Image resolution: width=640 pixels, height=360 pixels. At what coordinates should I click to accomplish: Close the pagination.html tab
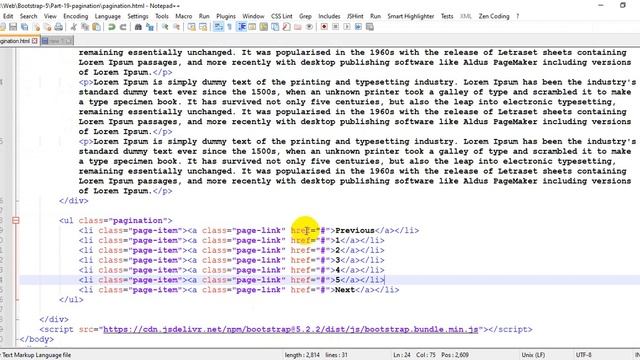click(x=35, y=41)
